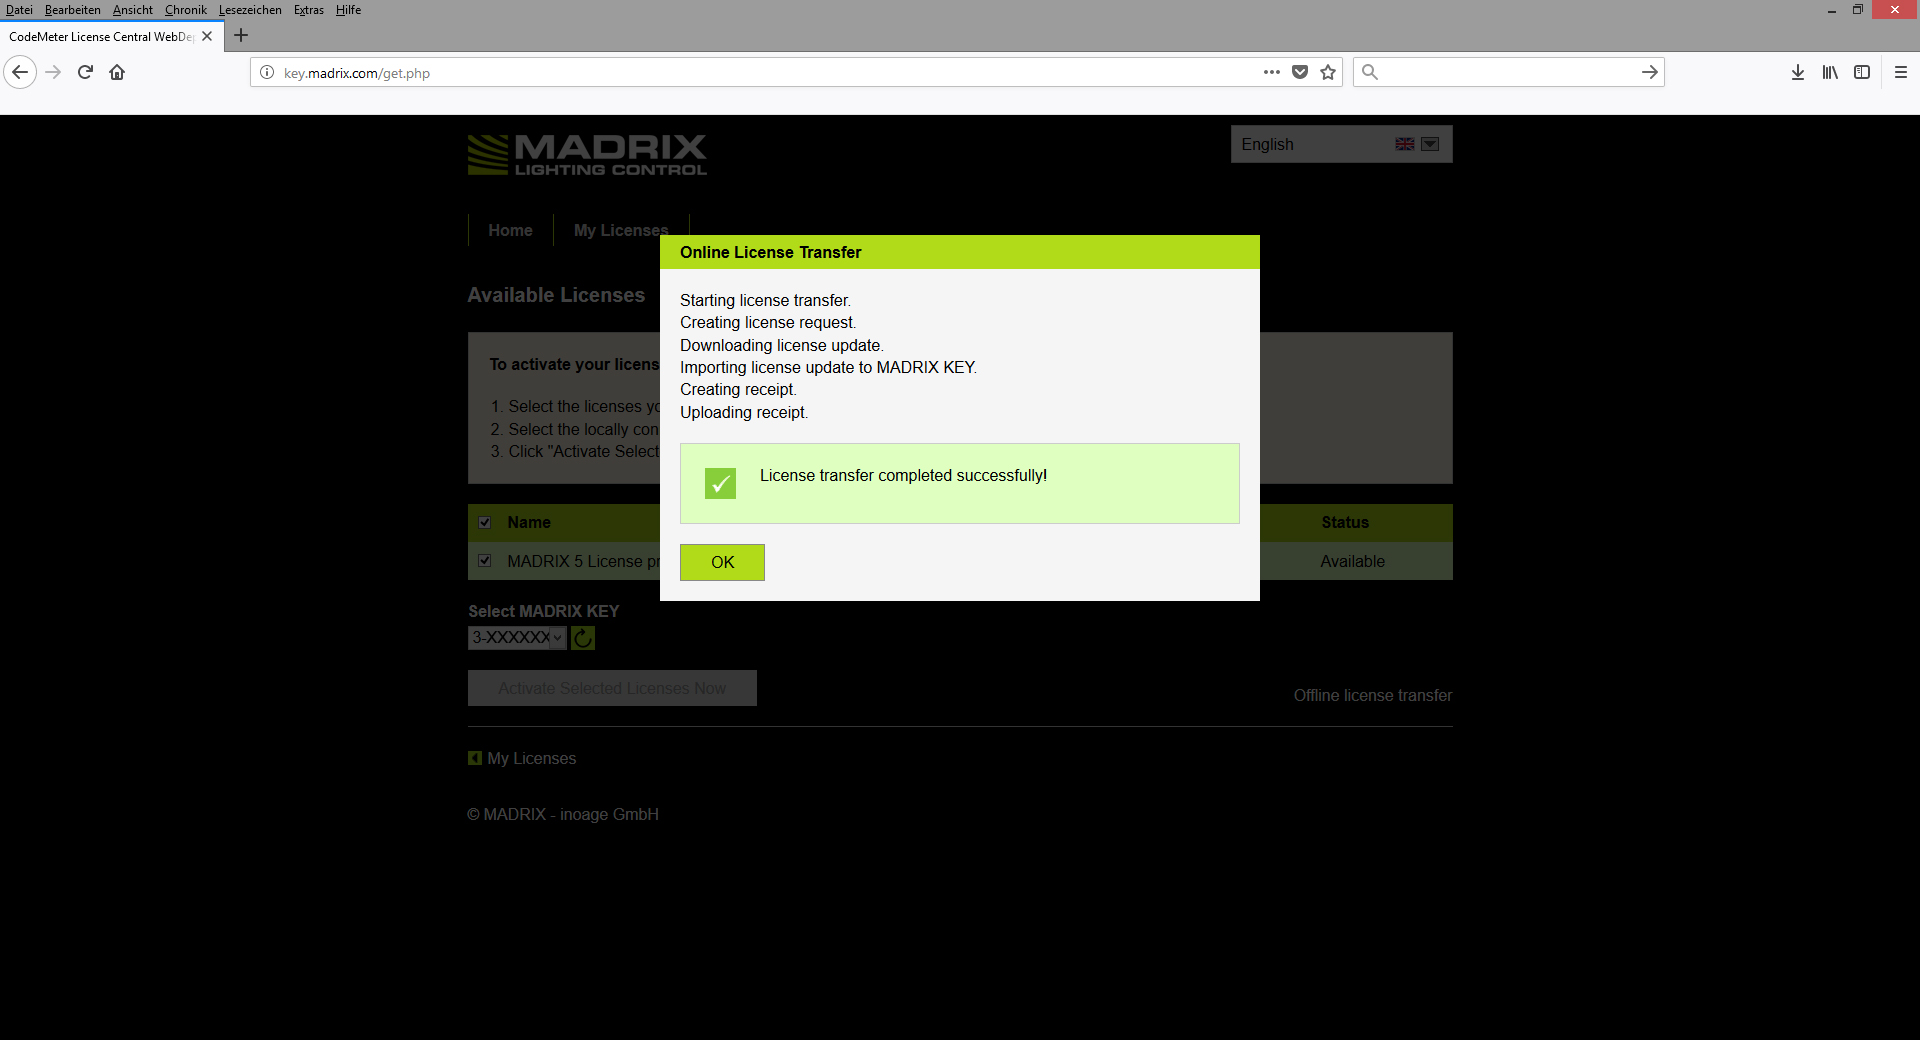1920x1040 pixels.
Task: Open the English language dropdown
Action: tap(1341, 144)
